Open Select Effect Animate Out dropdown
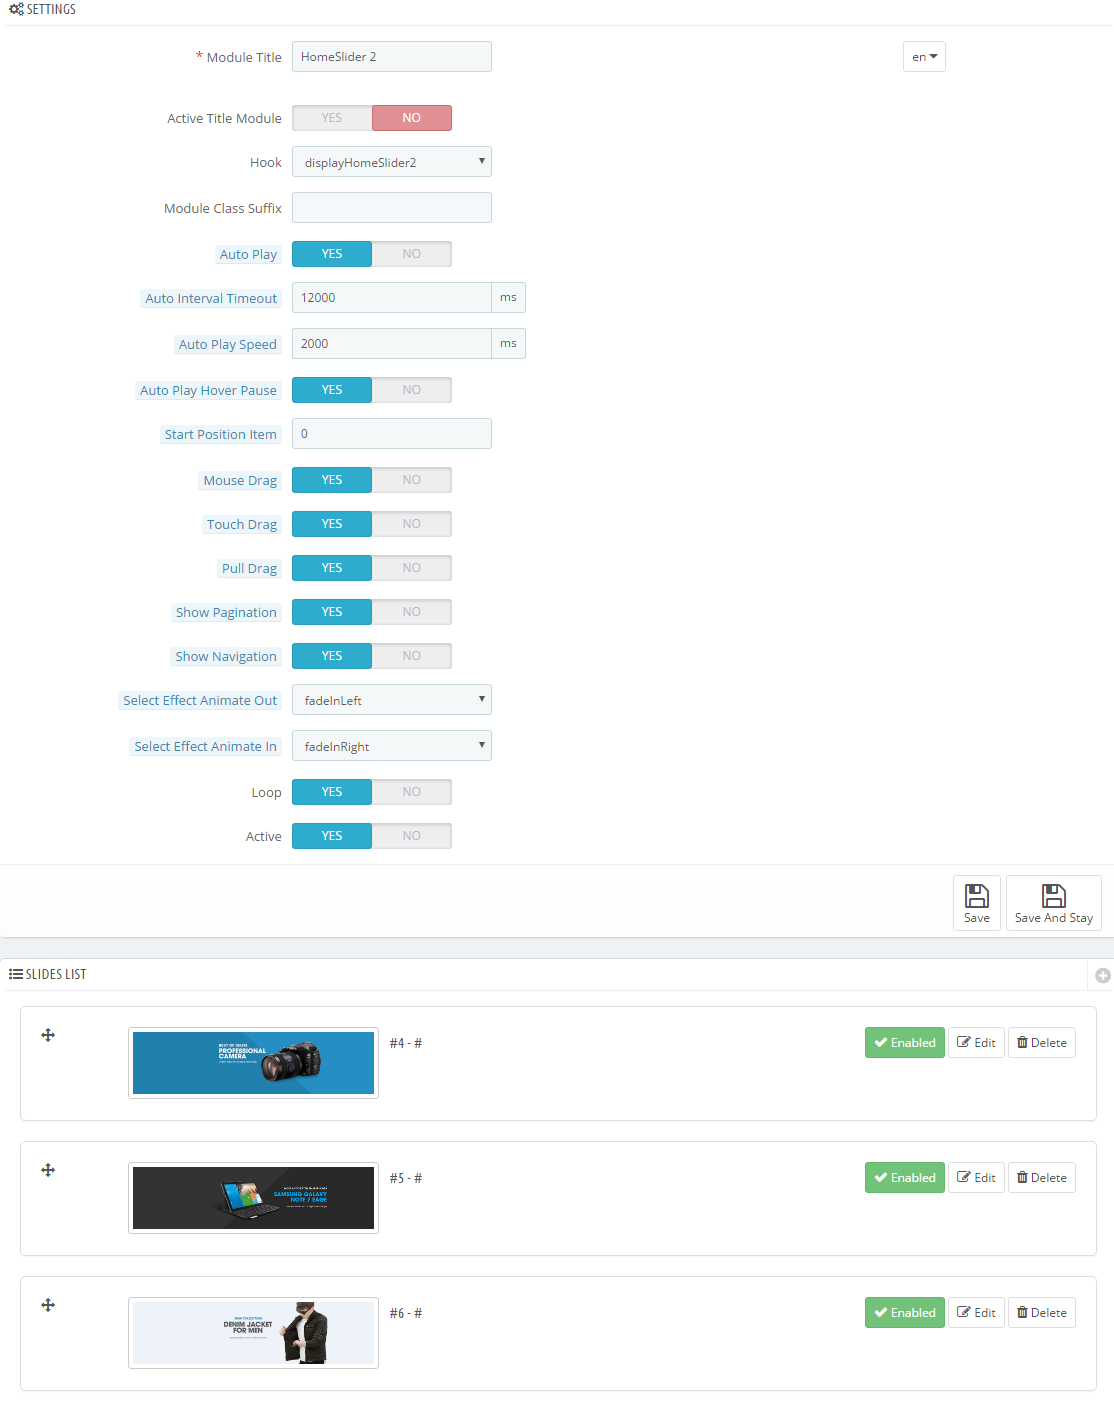 click(392, 700)
